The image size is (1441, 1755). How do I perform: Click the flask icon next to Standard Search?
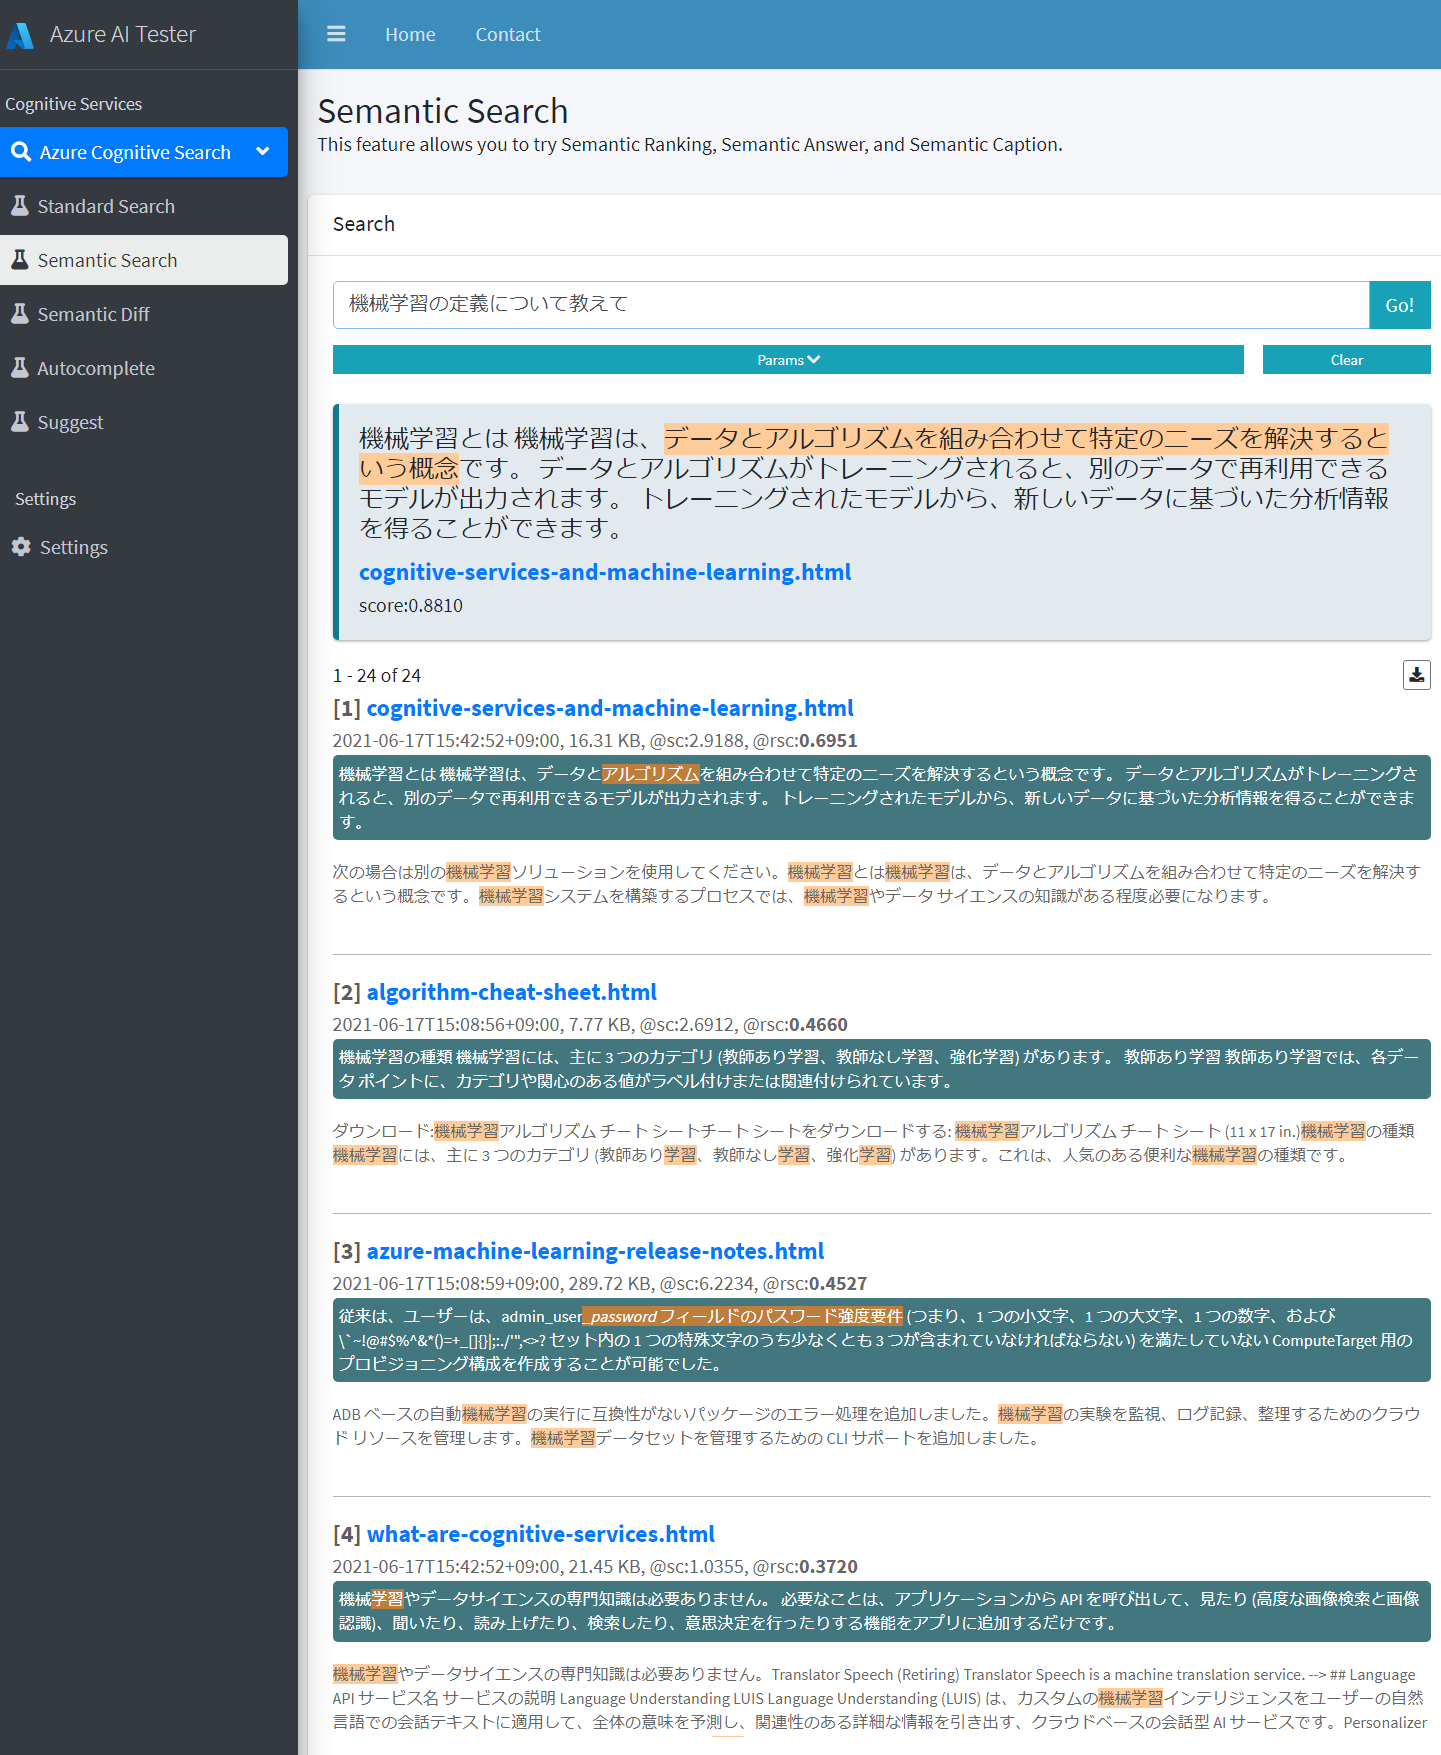(x=20, y=206)
